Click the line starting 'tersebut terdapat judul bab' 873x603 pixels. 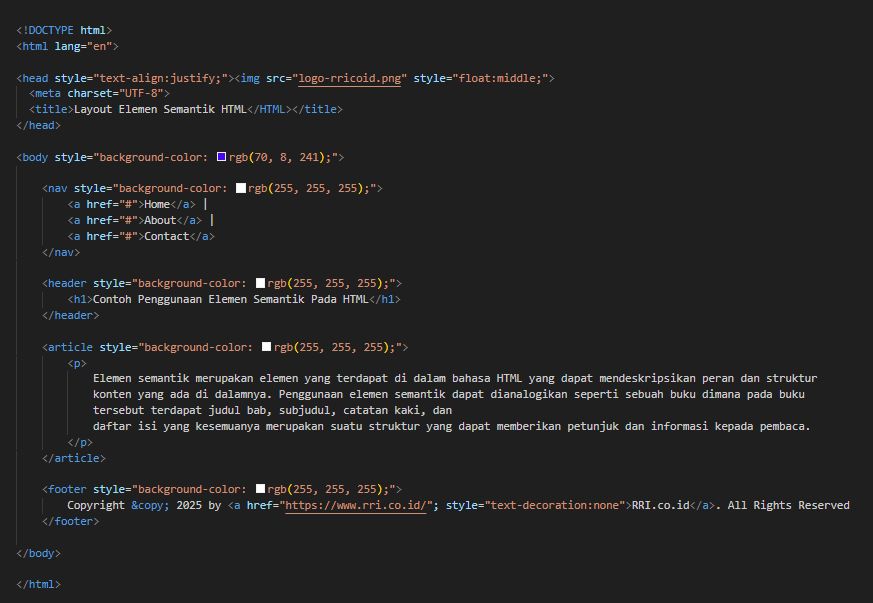(x=272, y=410)
